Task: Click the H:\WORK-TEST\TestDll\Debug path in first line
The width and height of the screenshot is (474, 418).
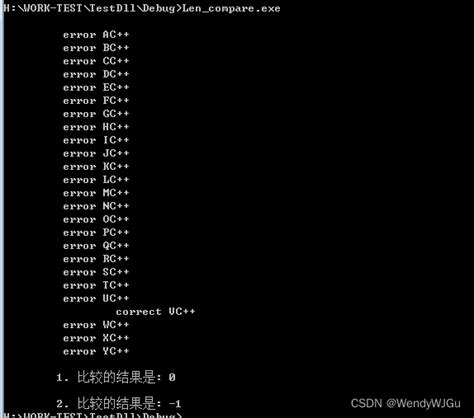Action: (89, 8)
